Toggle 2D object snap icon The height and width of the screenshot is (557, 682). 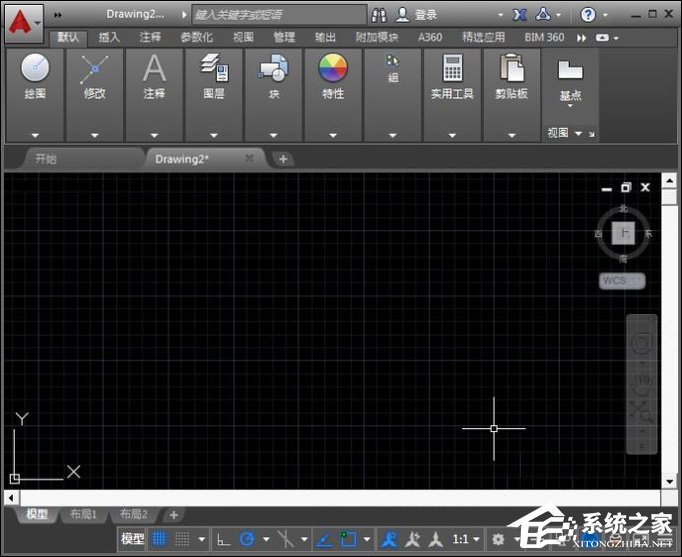tap(348, 539)
